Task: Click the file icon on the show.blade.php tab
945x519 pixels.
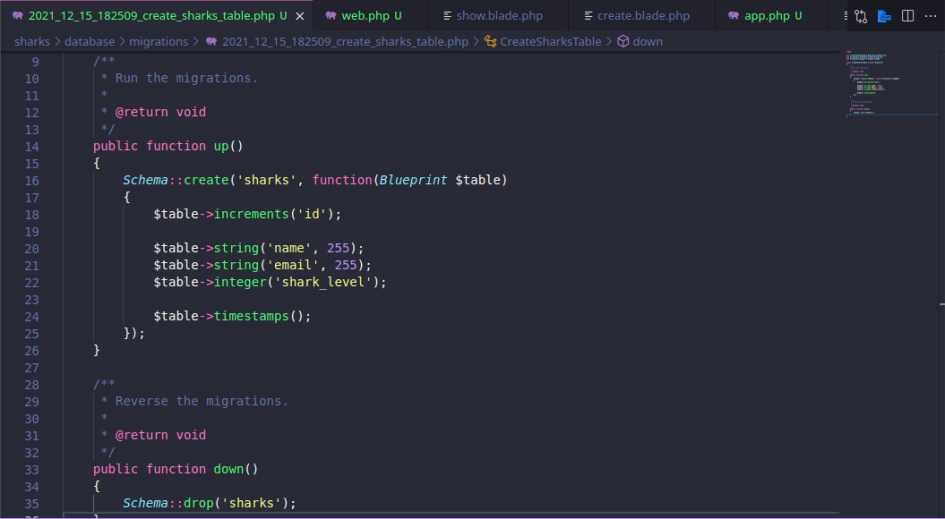Action: click(447, 16)
